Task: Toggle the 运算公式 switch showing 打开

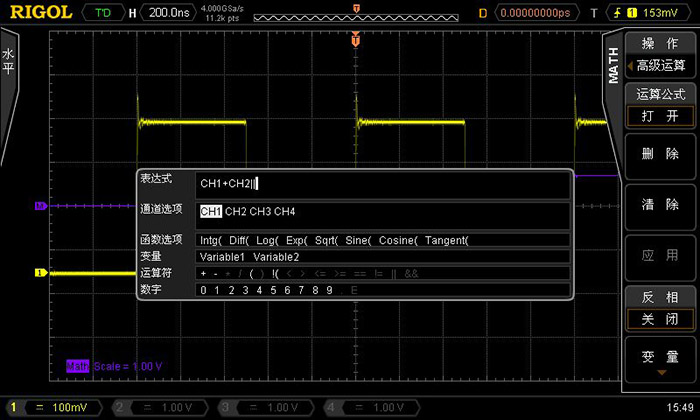Action: (x=660, y=116)
